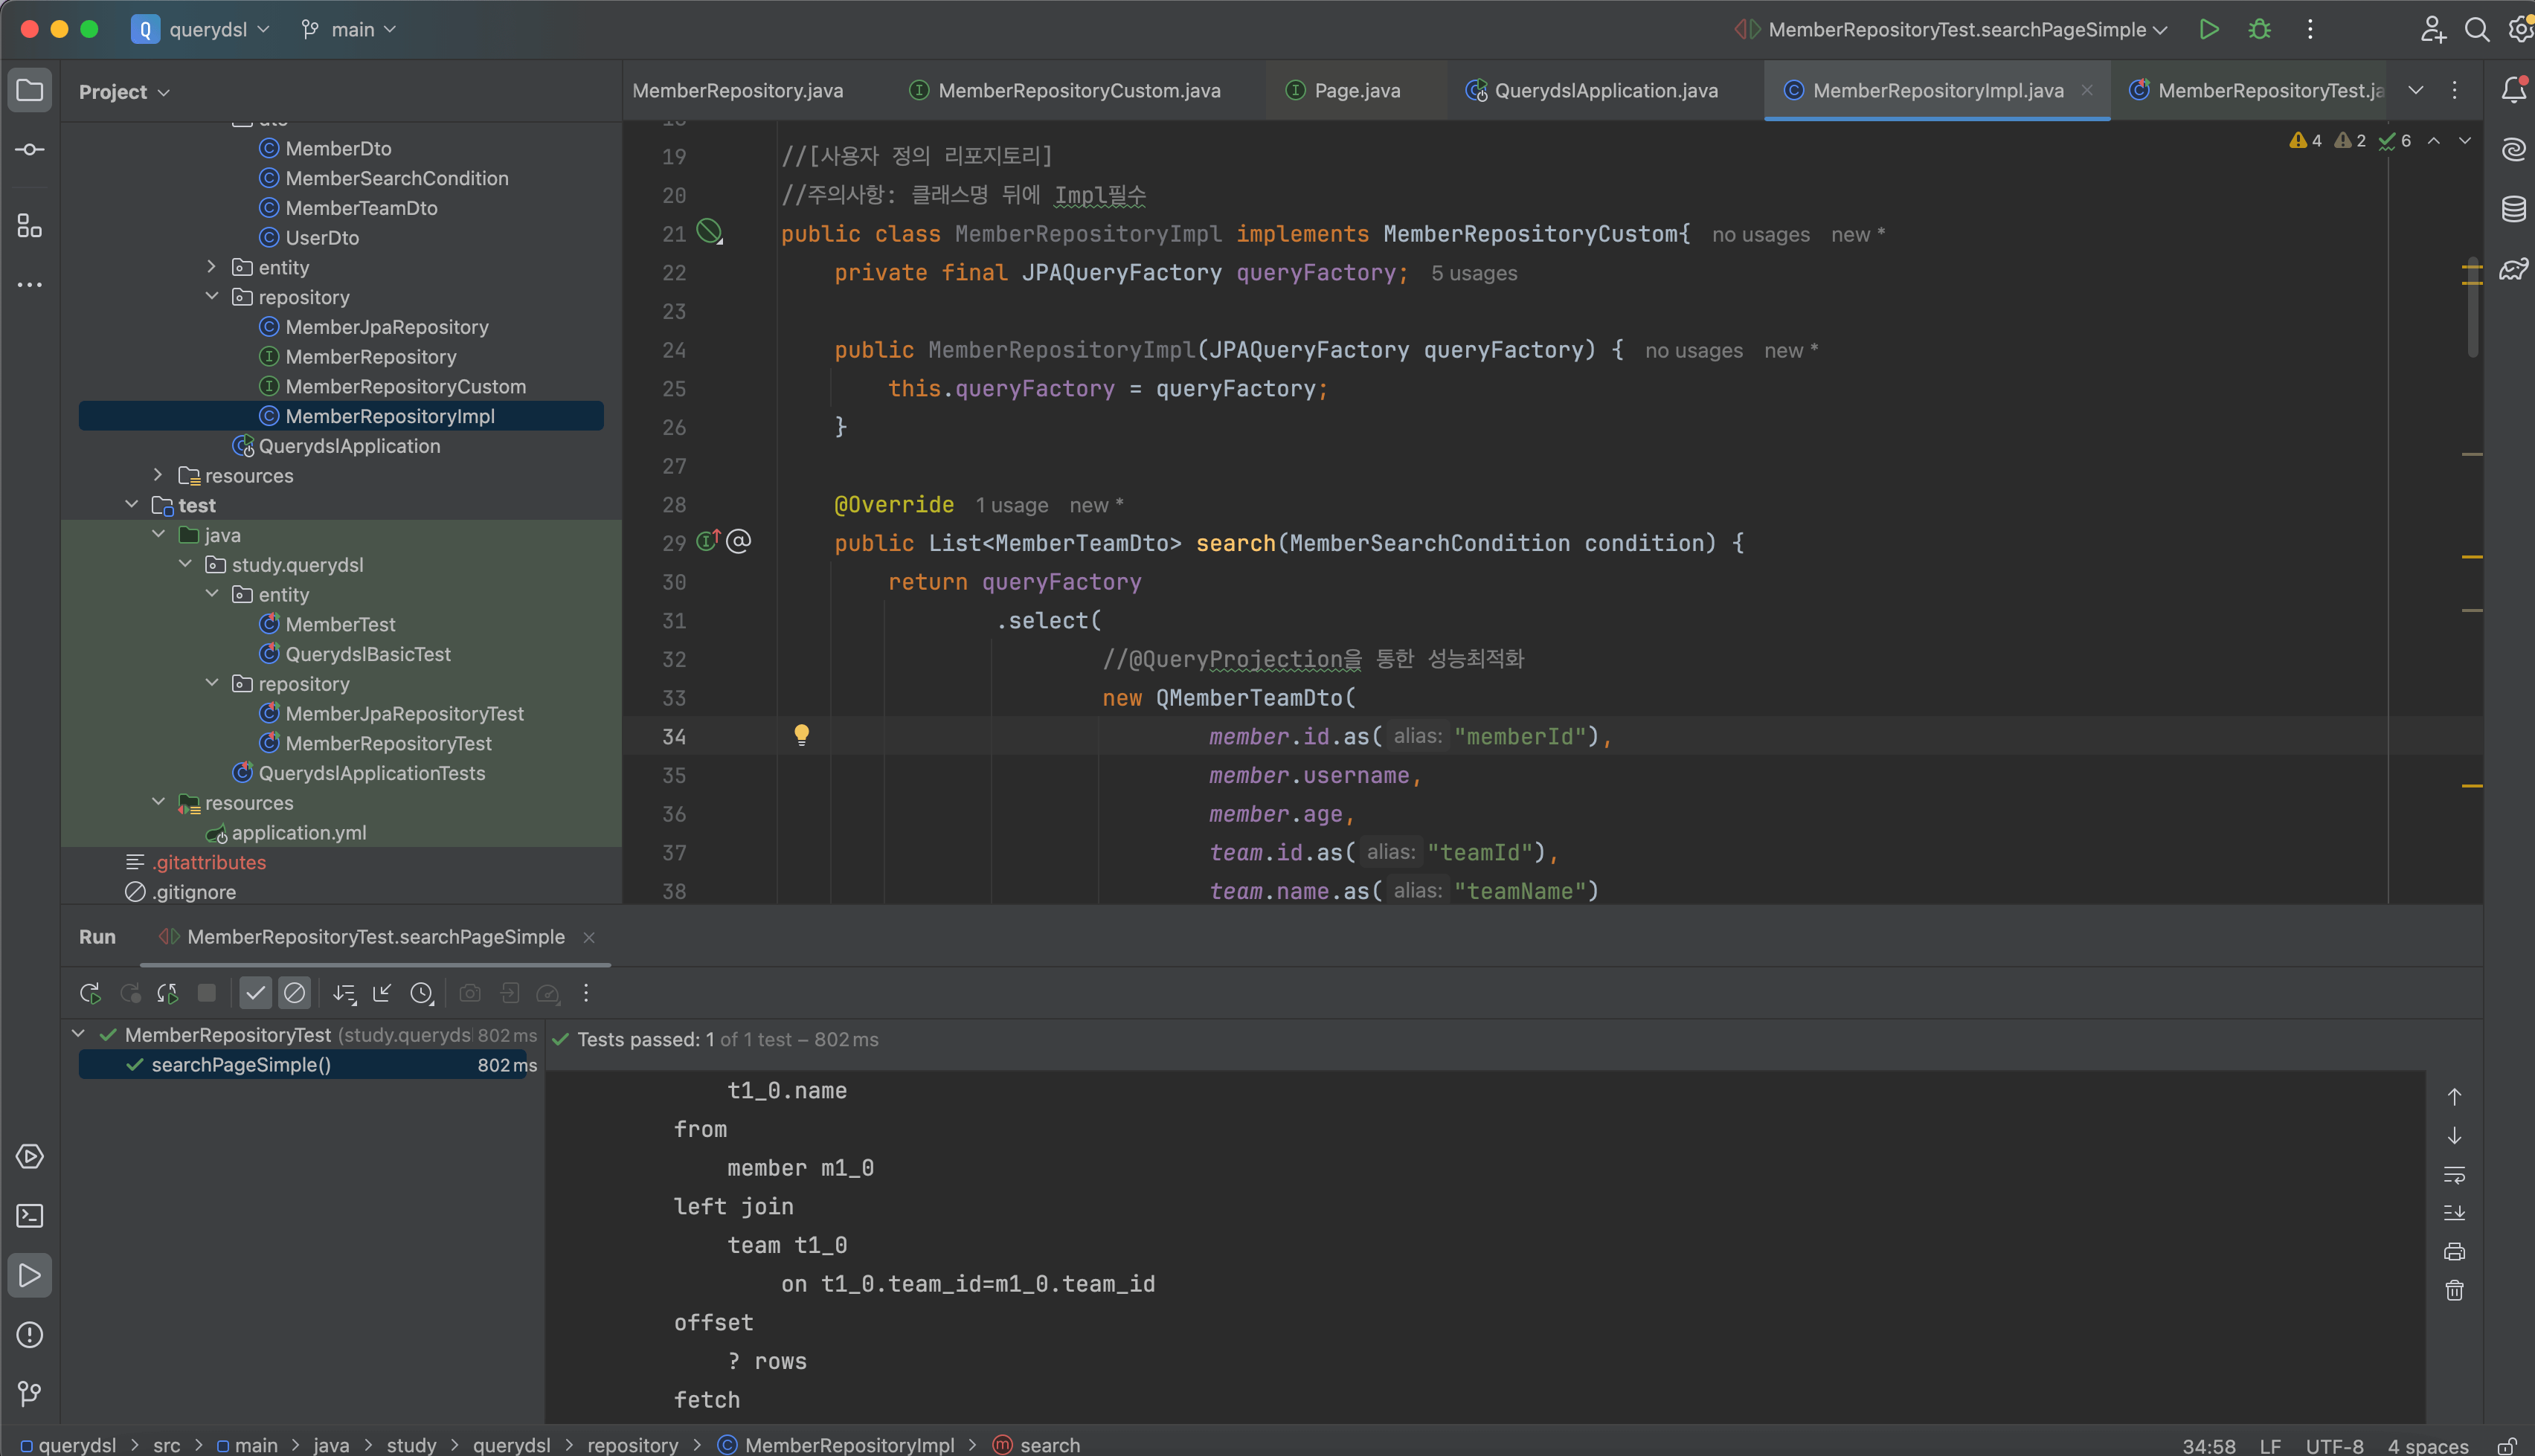Open test history clock icon
The height and width of the screenshot is (1456, 2535).
pyautogui.click(x=422, y=993)
